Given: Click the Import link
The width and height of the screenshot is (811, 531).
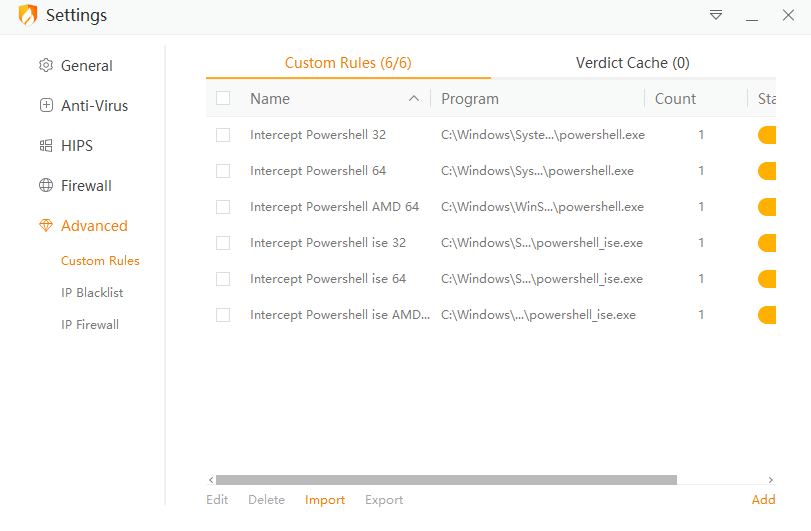Looking at the screenshot, I should click(325, 500).
